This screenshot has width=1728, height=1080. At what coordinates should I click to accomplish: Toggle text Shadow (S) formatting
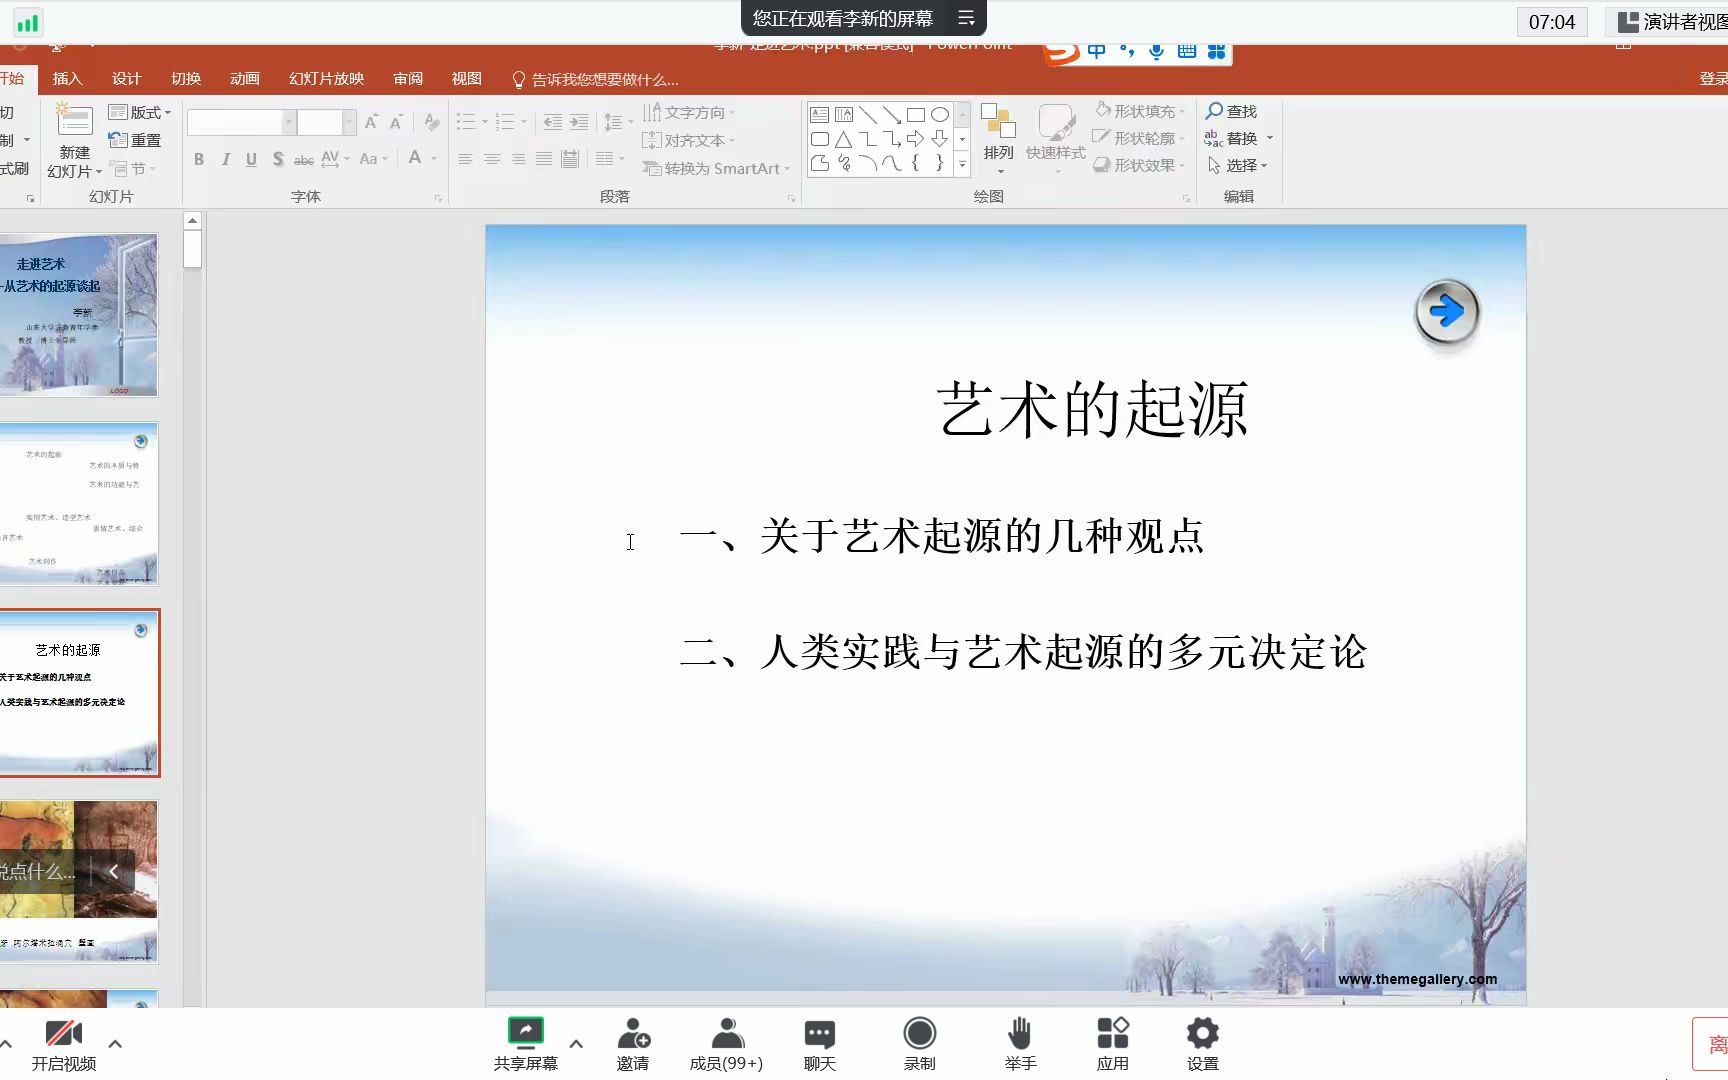click(278, 159)
